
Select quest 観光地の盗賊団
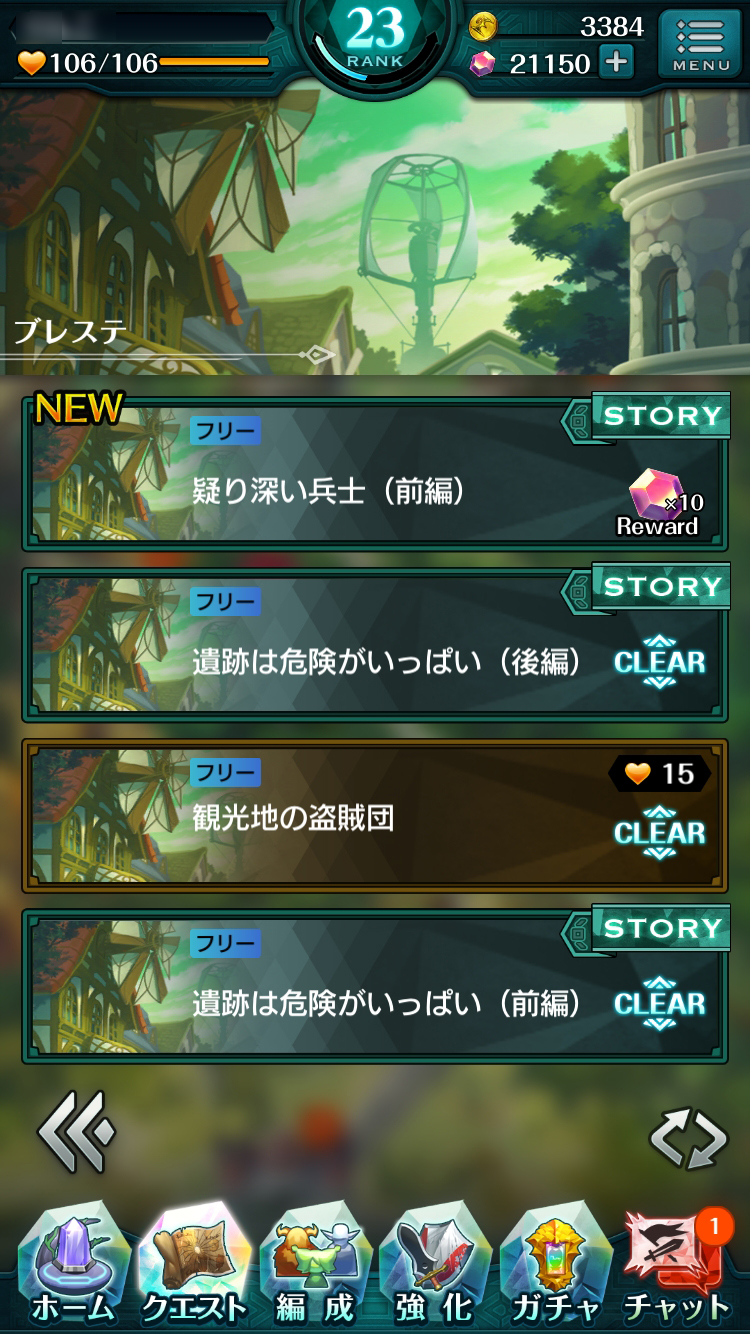[x=375, y=816]
